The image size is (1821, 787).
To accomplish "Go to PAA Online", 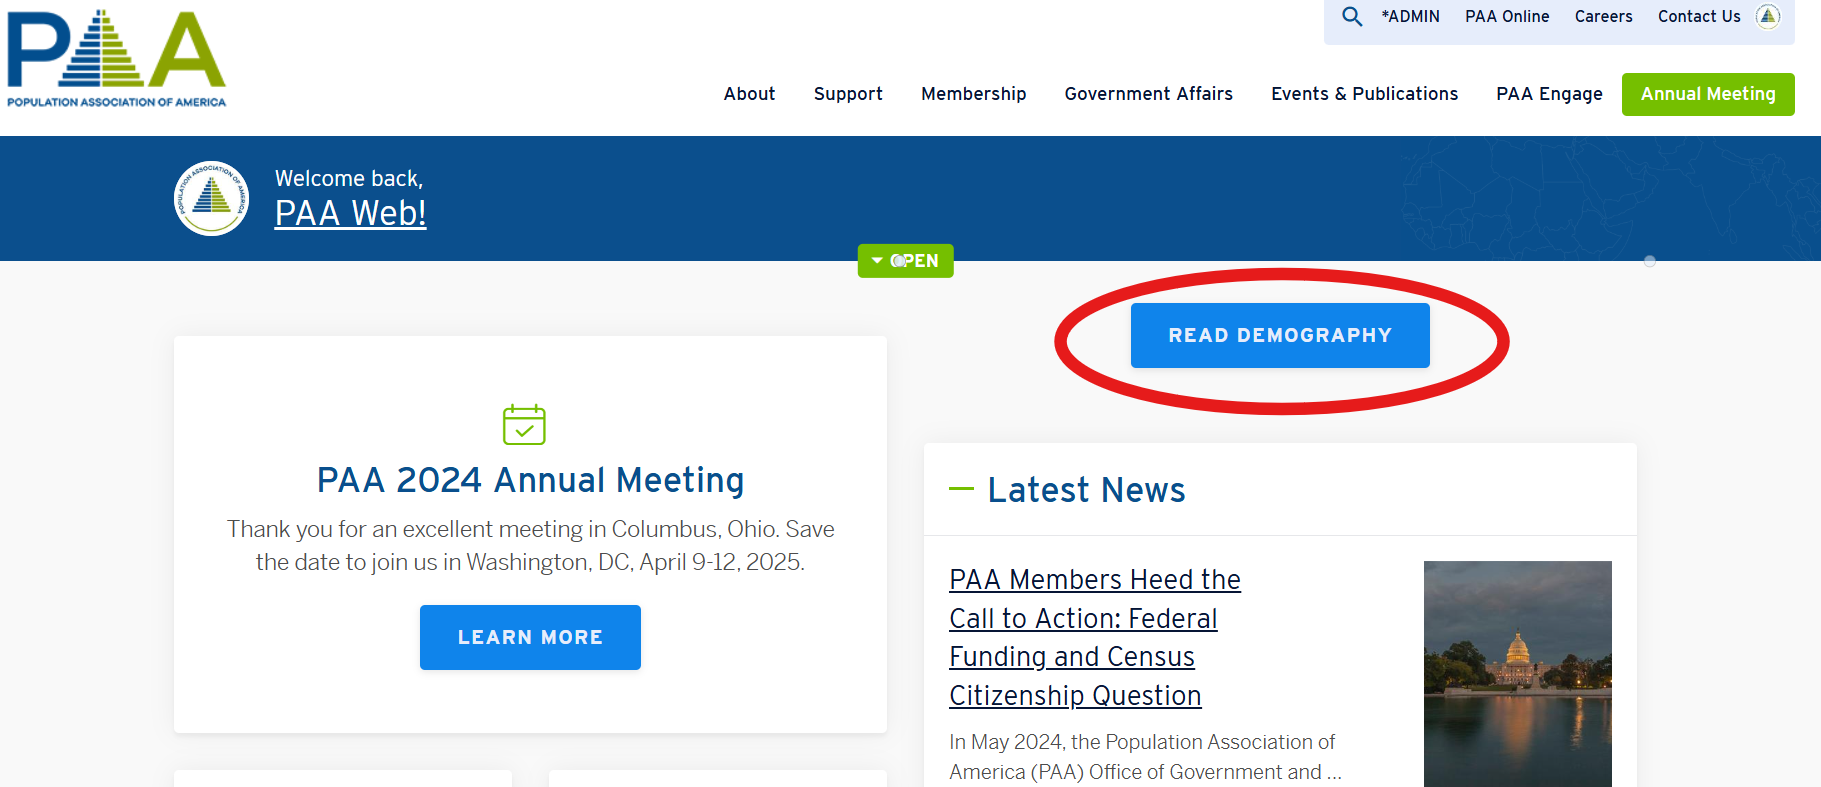I will [1507, 16].
